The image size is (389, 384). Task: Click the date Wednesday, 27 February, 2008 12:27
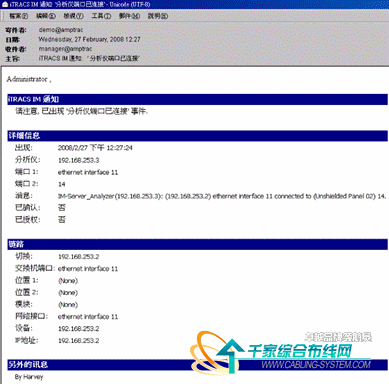click(x=89, y=39)
